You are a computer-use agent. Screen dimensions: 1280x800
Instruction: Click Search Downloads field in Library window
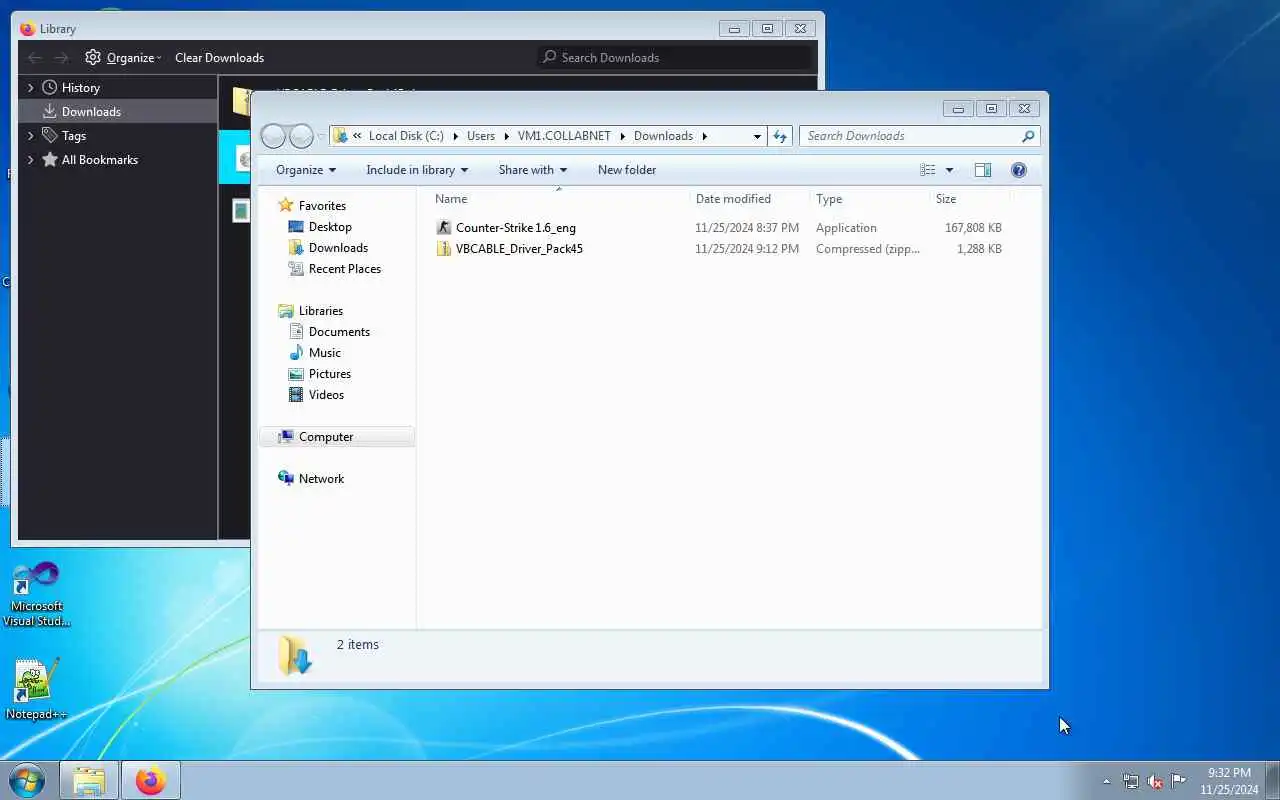click(674, 58)
